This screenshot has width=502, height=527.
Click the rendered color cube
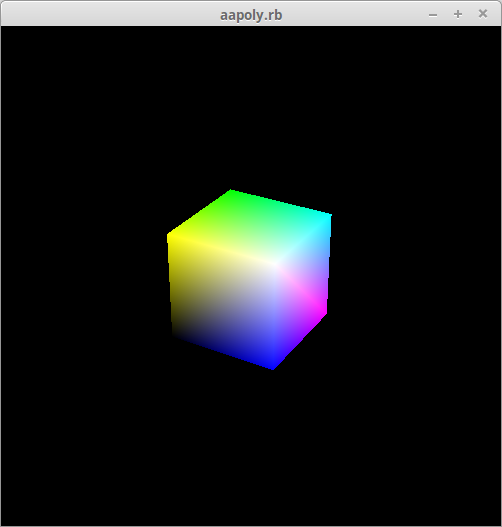coord(249,280)
